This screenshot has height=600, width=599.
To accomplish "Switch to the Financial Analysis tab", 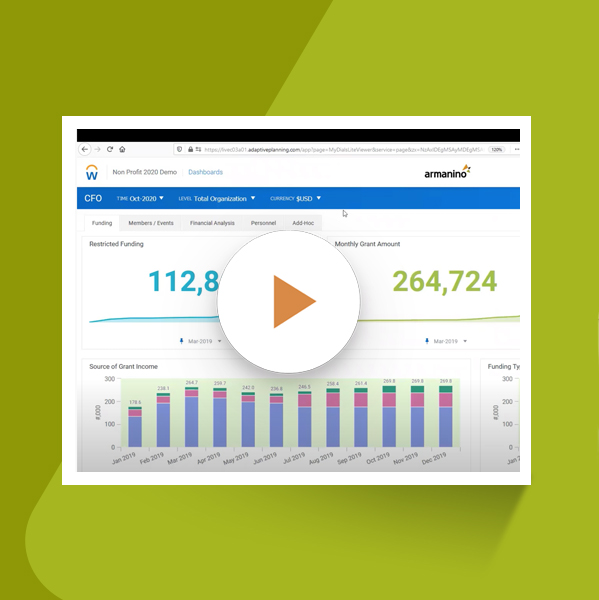I will (212, 223).
